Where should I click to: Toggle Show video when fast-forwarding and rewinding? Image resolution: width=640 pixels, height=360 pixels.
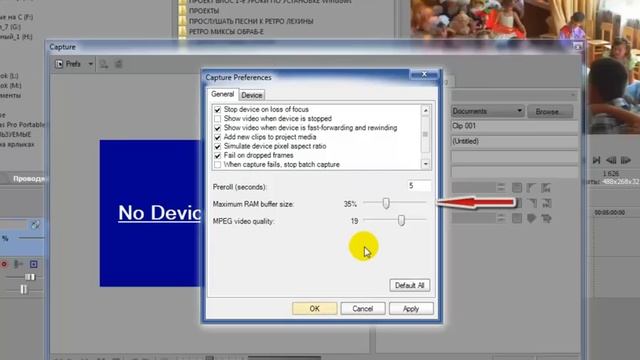218,128
